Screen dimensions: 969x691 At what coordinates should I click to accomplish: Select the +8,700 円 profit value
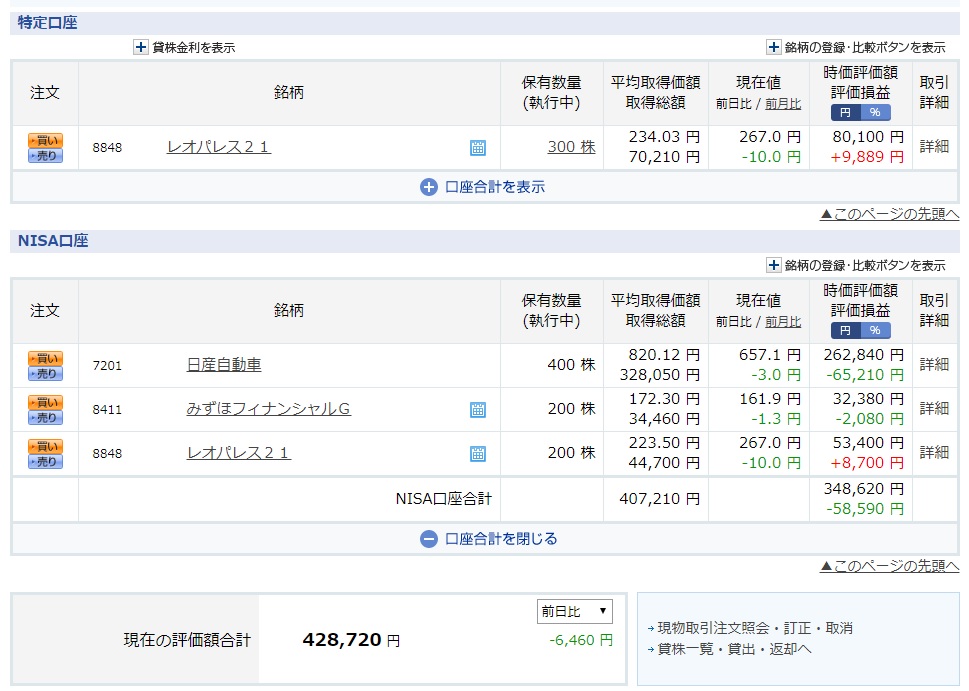pyautogui.click(x=866, y=463)
